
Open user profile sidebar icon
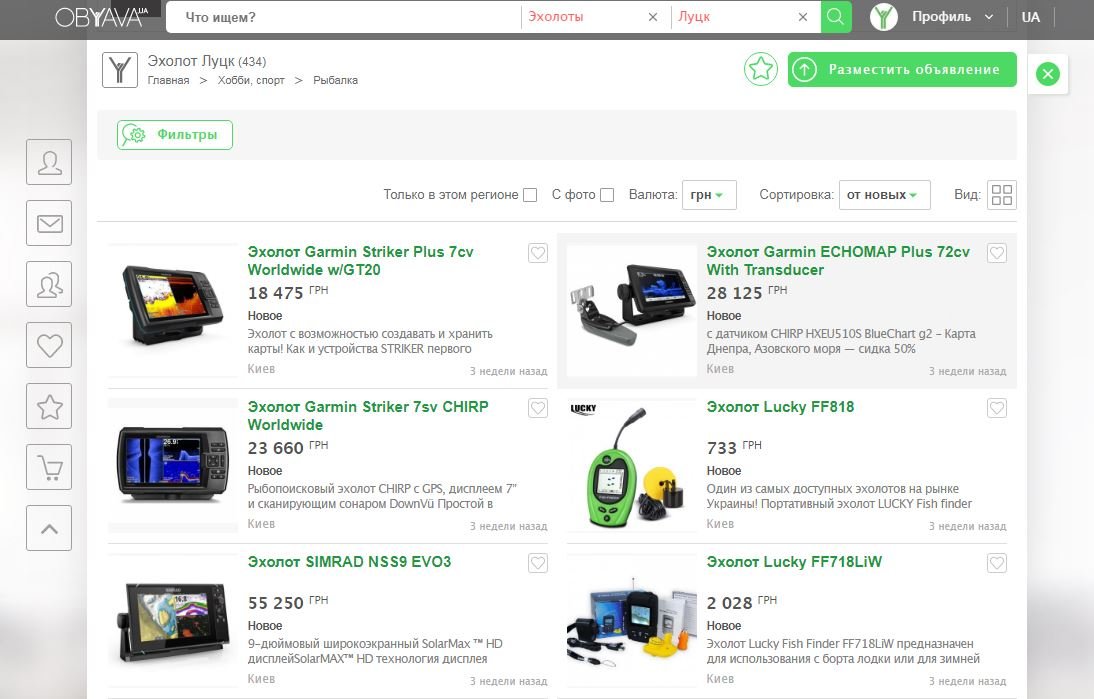pos(49,162)
